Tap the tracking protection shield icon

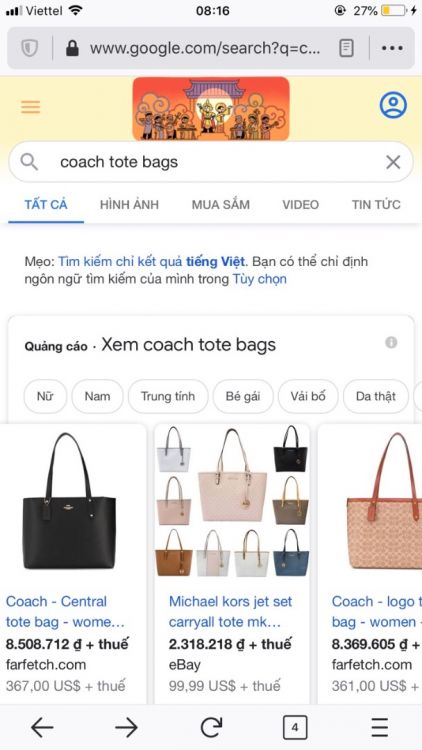[30, 48]
